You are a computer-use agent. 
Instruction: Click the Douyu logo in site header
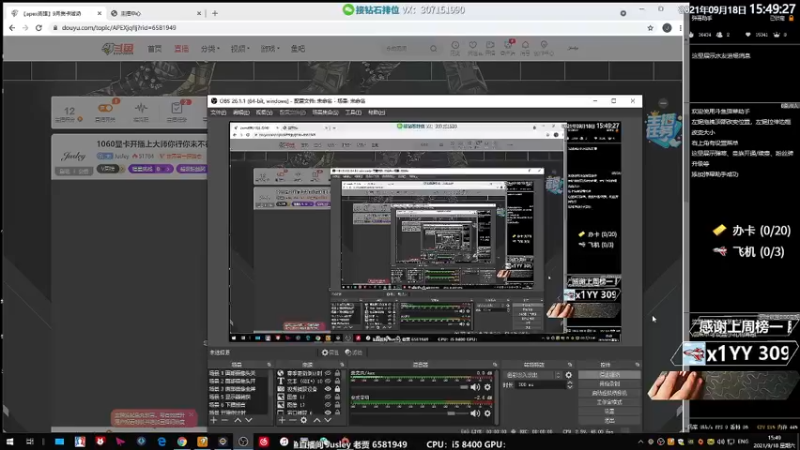coord(117,48)
